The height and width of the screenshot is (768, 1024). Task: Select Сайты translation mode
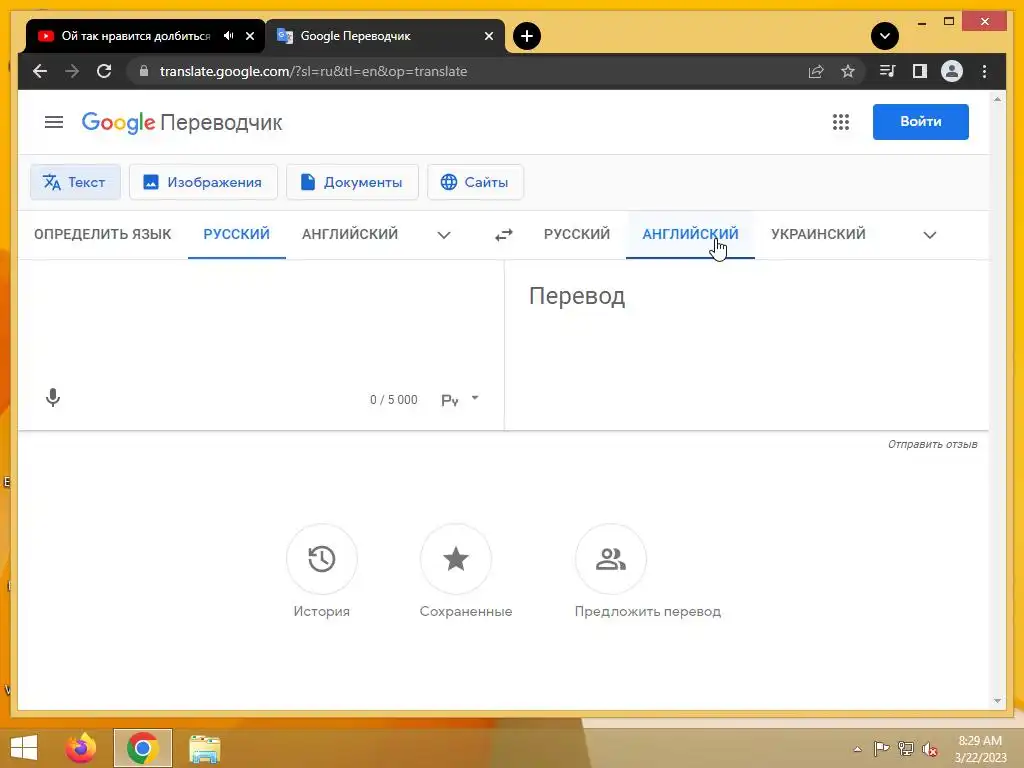(475, 182)
